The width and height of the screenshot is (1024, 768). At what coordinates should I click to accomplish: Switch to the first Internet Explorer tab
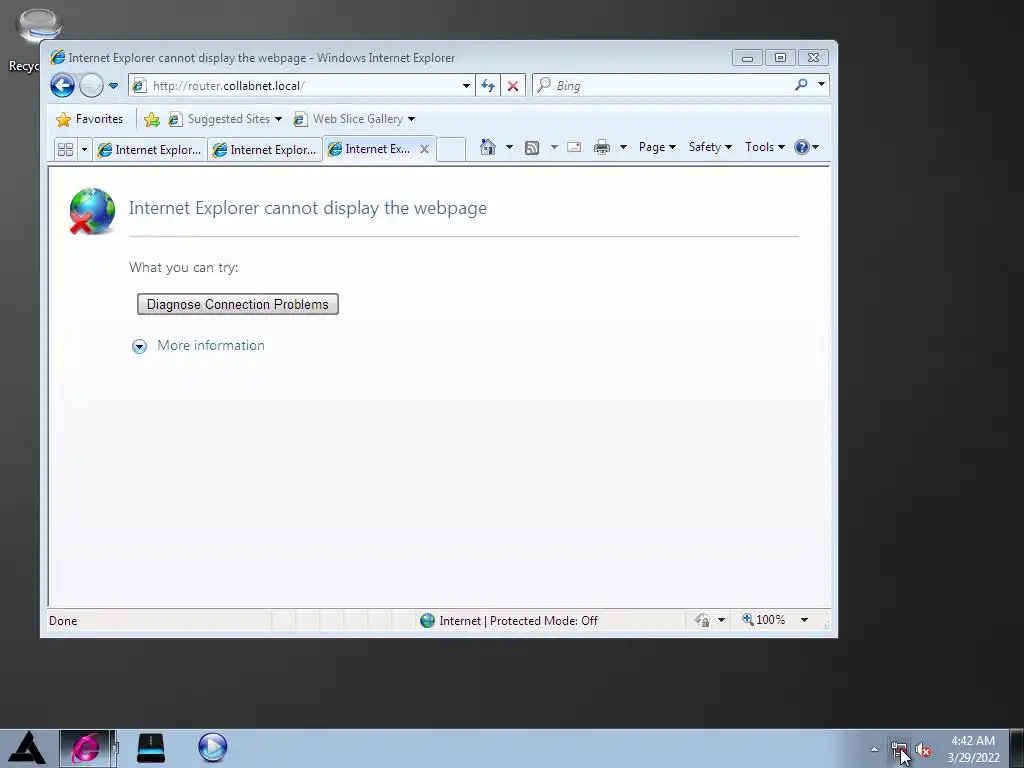pyautogui.click(x=150, y=150)
